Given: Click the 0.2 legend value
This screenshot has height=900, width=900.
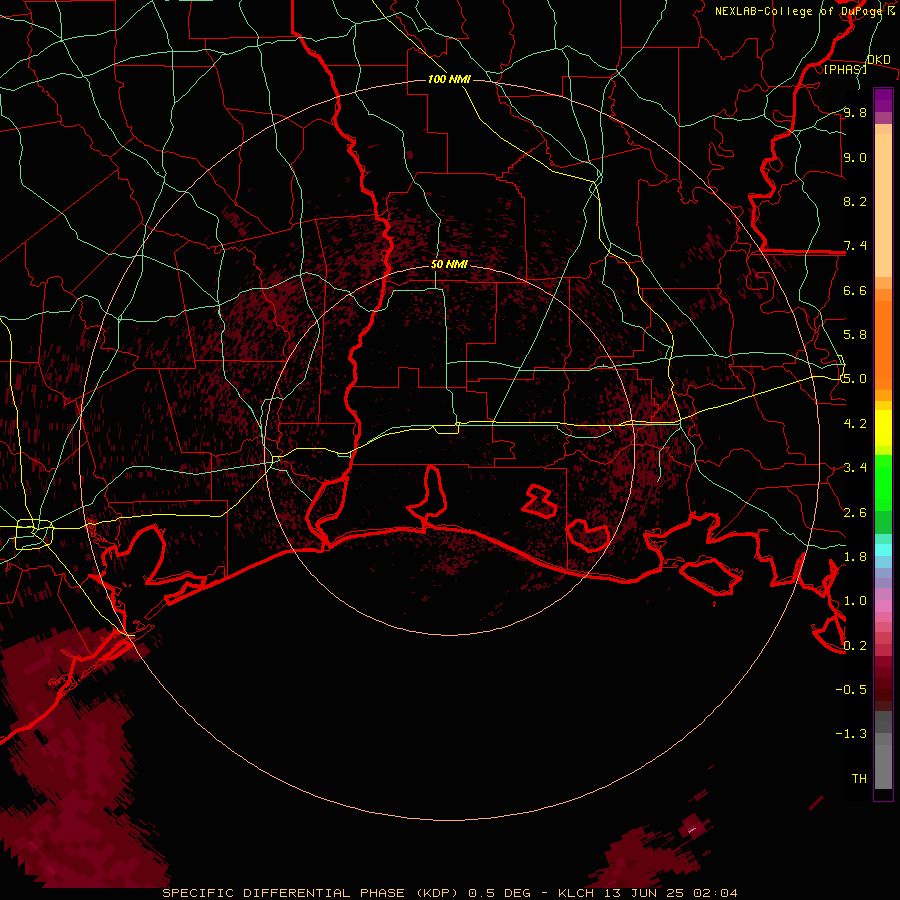Looking at the screenshot, I should (855, 646).
